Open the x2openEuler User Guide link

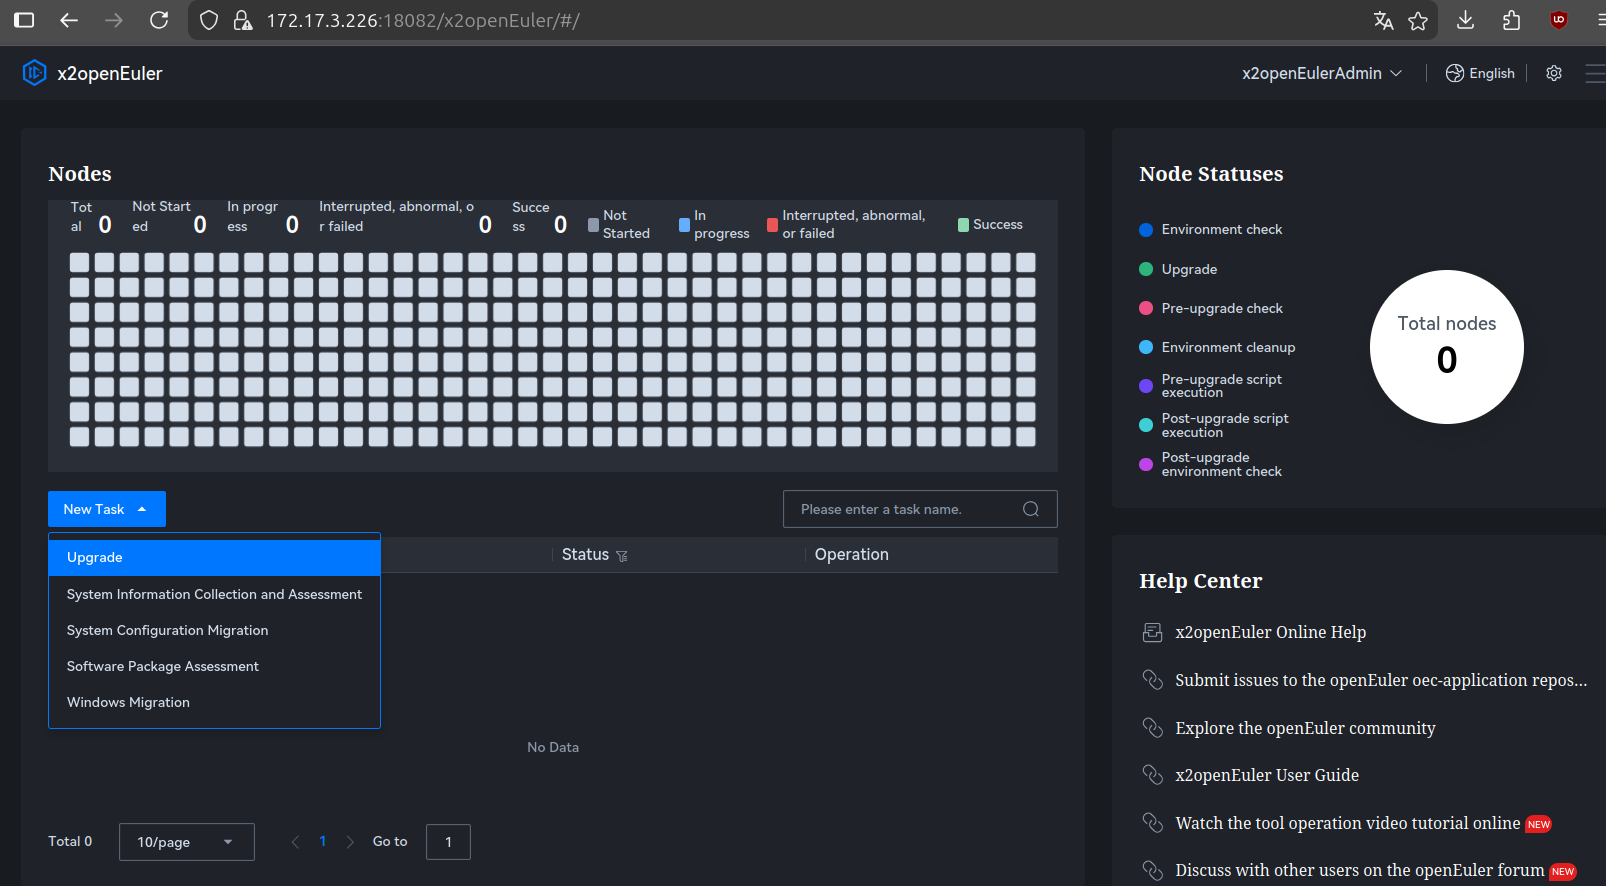click(1266, 775)
